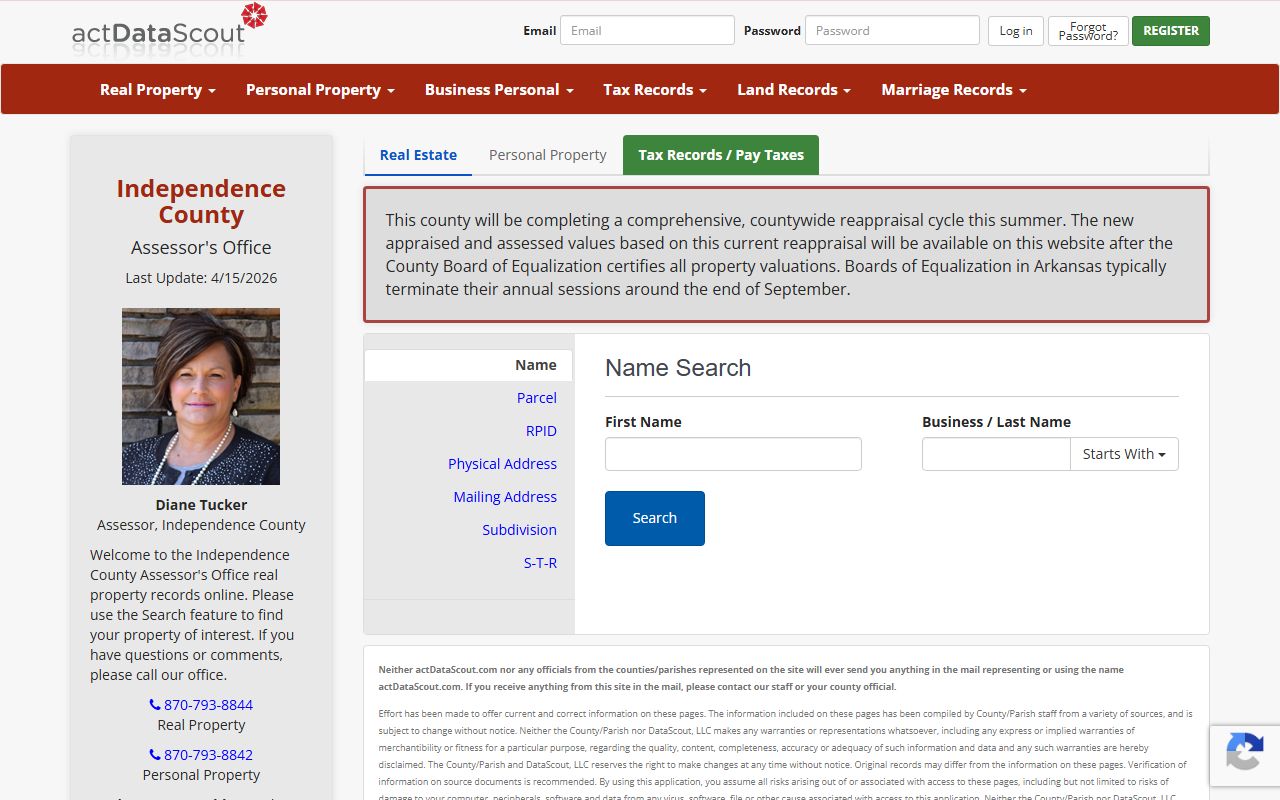Click the blue Search button
The width and height of the screenshot is (1280, 800).
655,518
